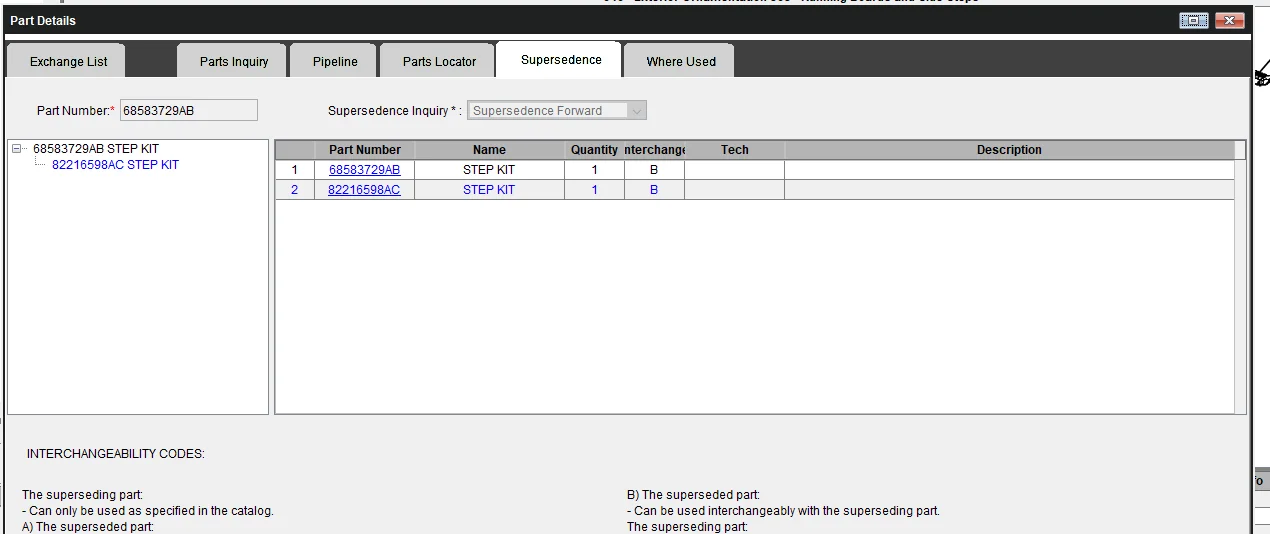Close the Part Details window
Screen dimensions: 1270x534
click(1229, 20)
